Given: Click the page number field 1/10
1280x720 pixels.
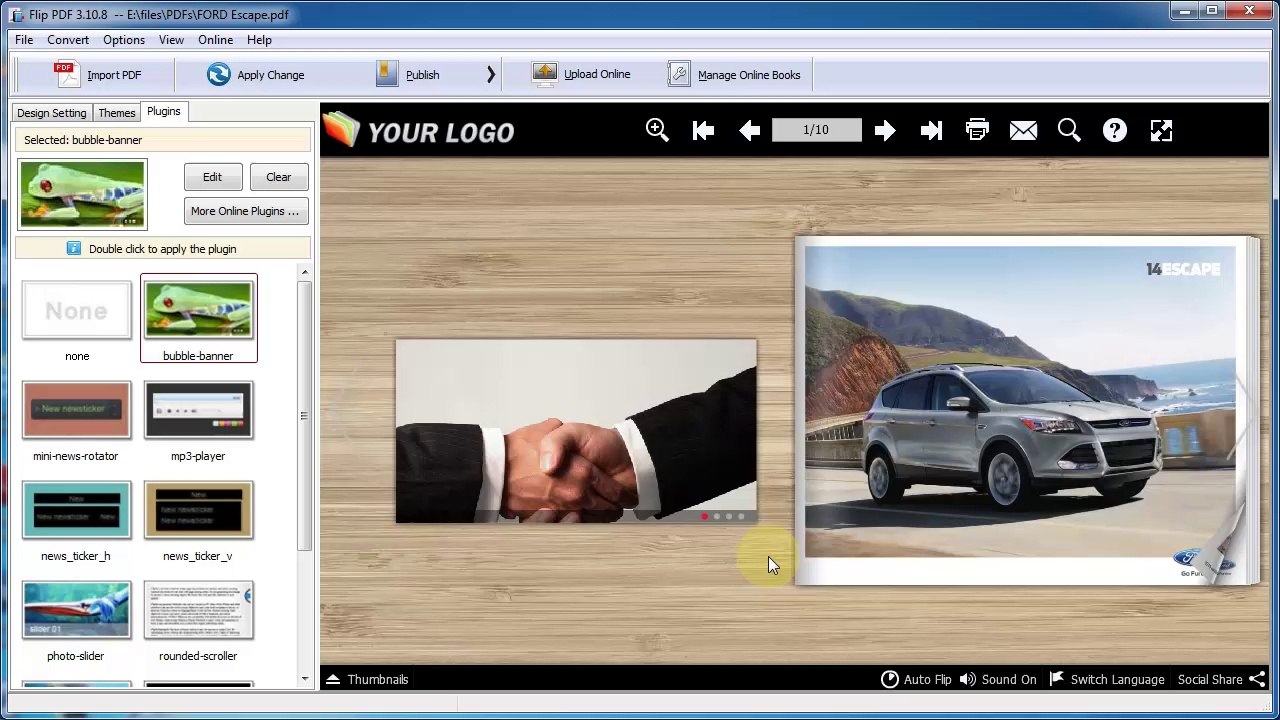Looking at the screenshot, I should pyautogui.click(x=816, y=130).
